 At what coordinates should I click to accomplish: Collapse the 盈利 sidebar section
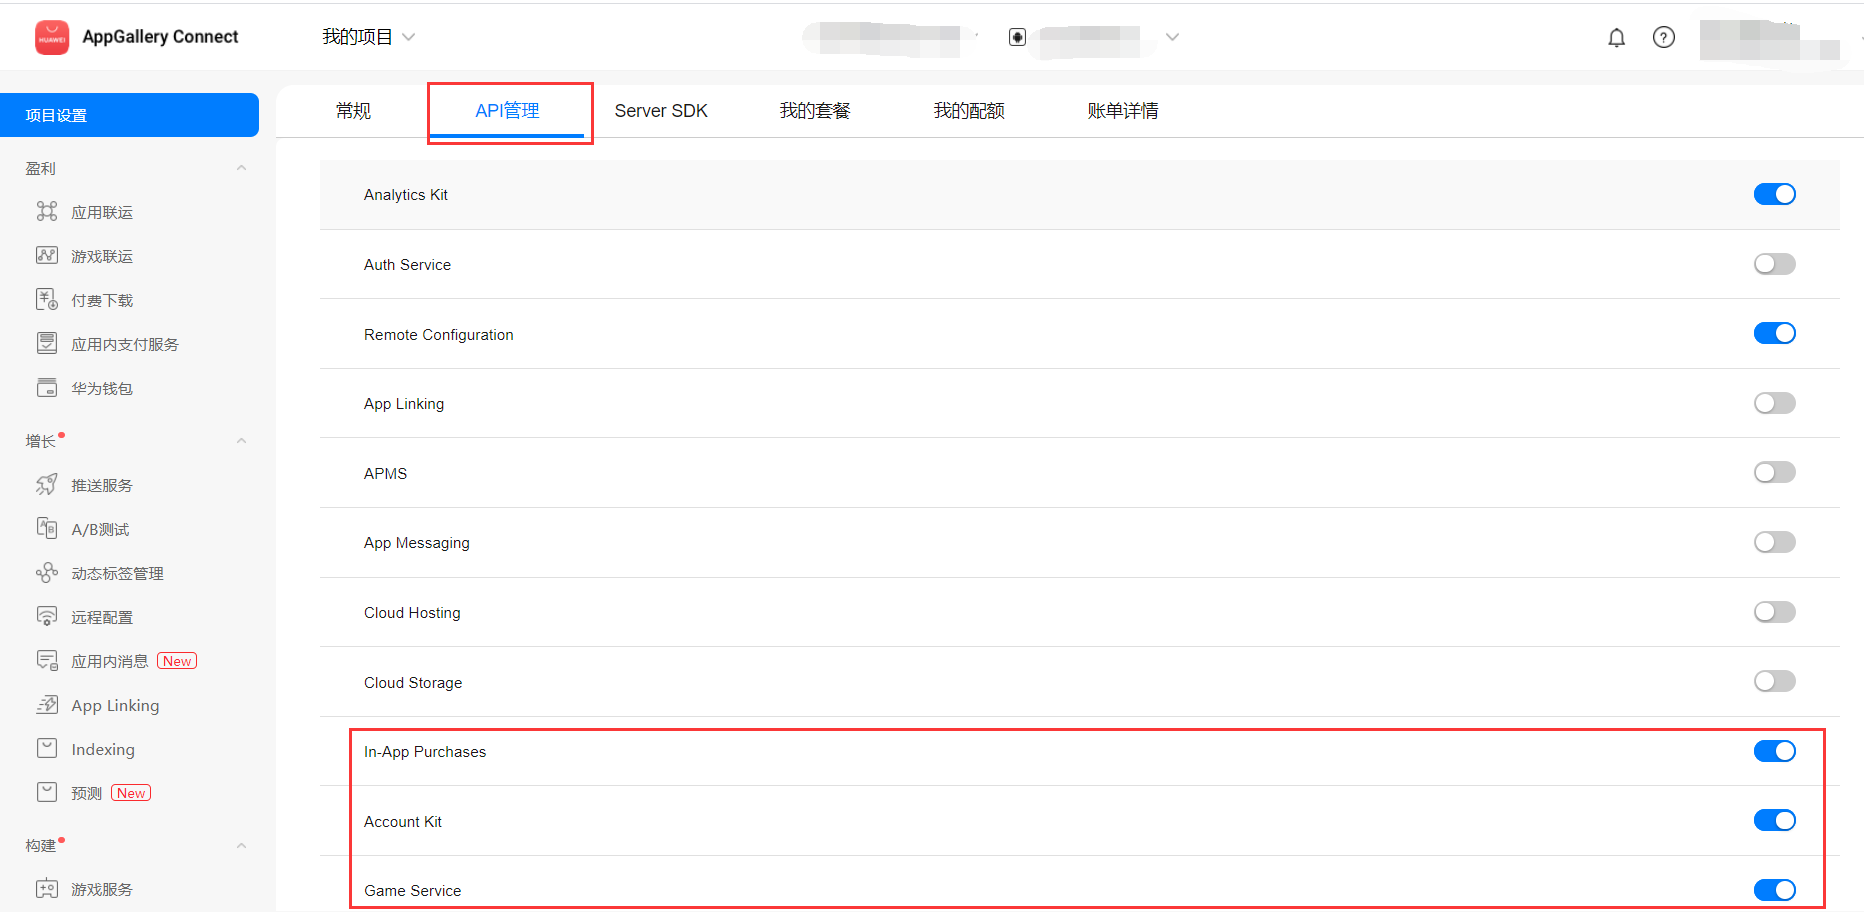click(x=241, y=168)
